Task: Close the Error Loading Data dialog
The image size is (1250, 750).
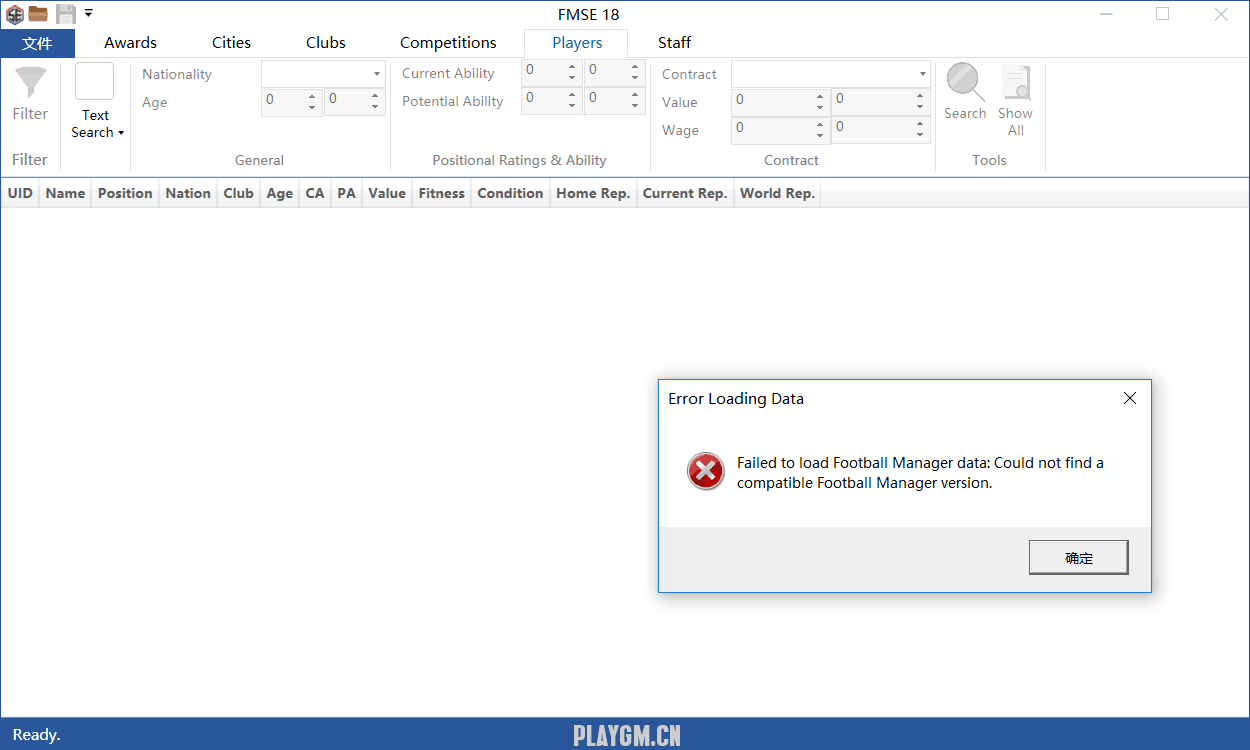Action: click(x=1129, y=398)
